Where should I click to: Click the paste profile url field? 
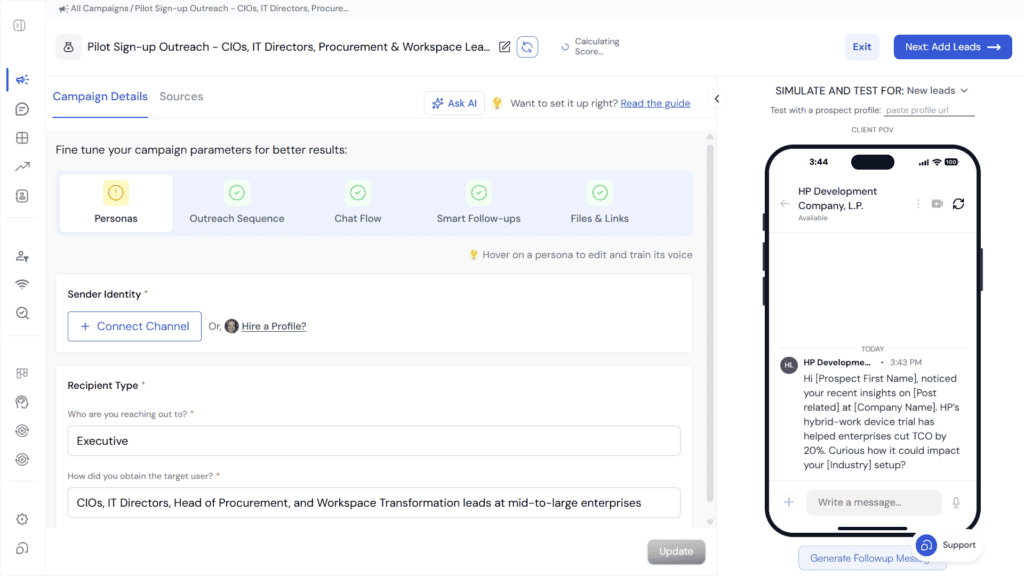tap(929, 110)
